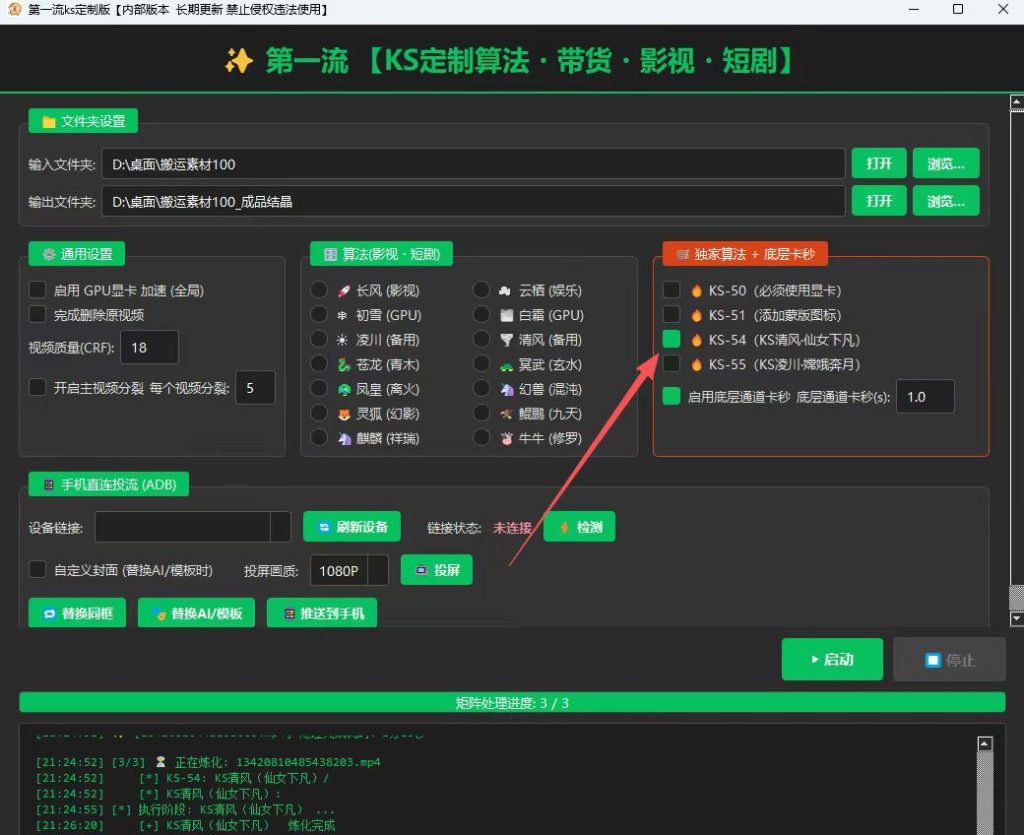The image size is (1024, 835).
Task: Expand the 投屏画质 1080P dropdown
Action: tap(378, 570)
